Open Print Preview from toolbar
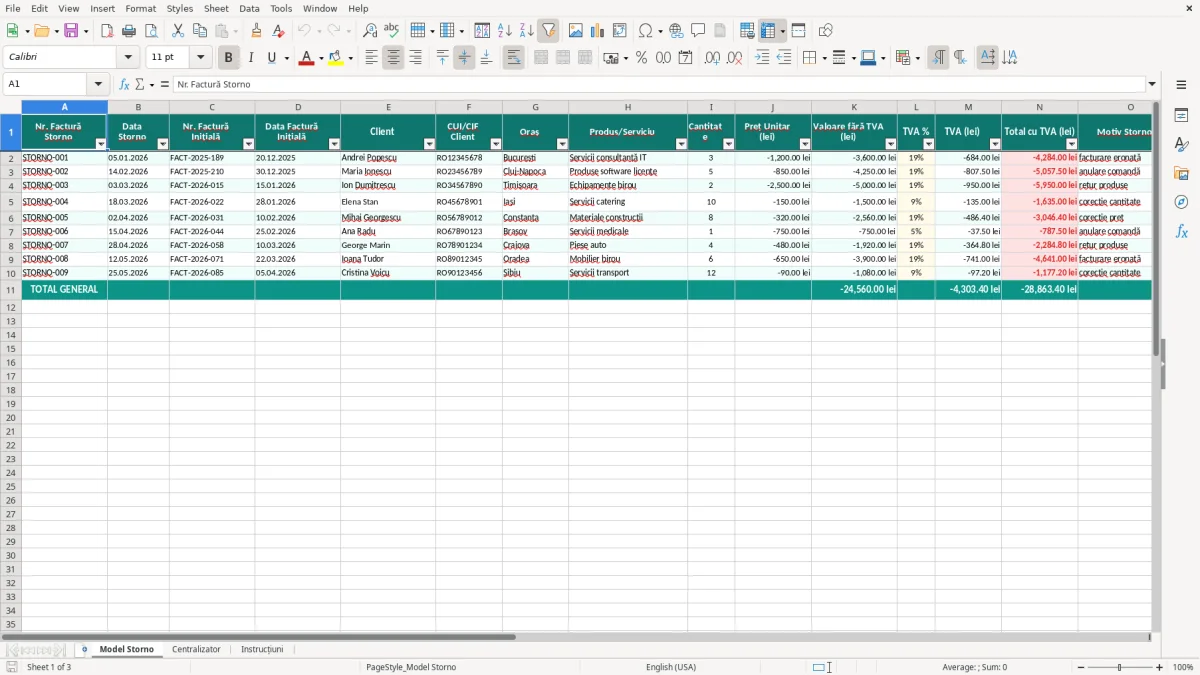The image size is (1200, 675). click(151, 31)
